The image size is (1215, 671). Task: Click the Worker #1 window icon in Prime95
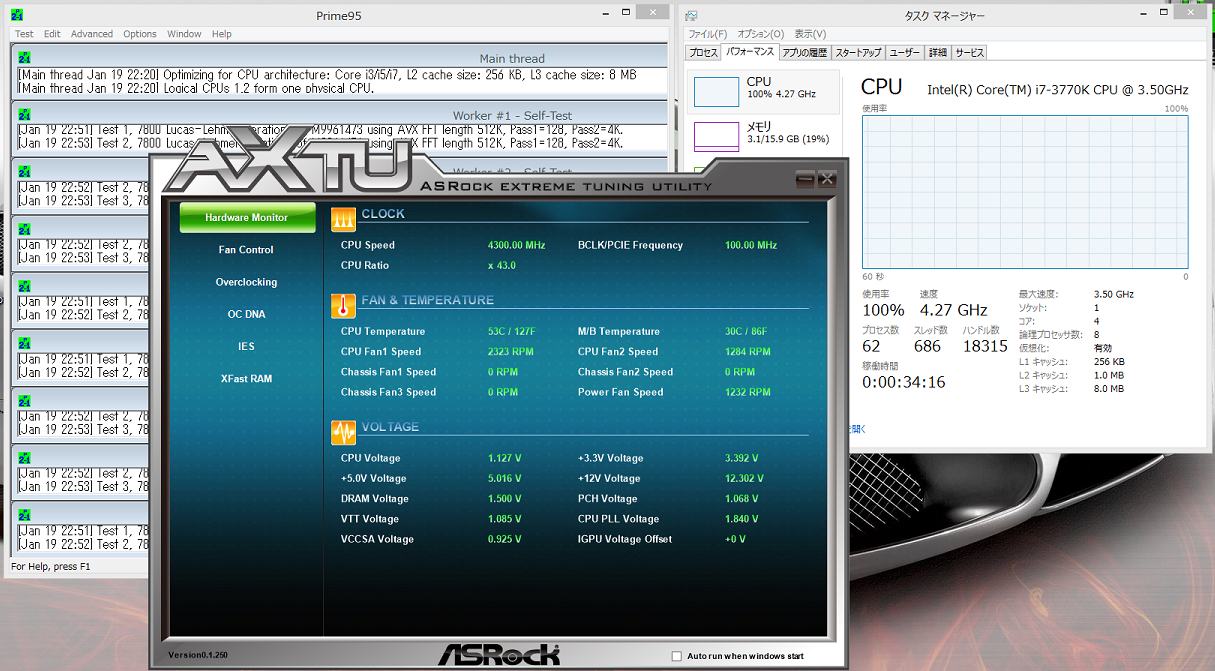pyautogui.click(x=25, y=115)
